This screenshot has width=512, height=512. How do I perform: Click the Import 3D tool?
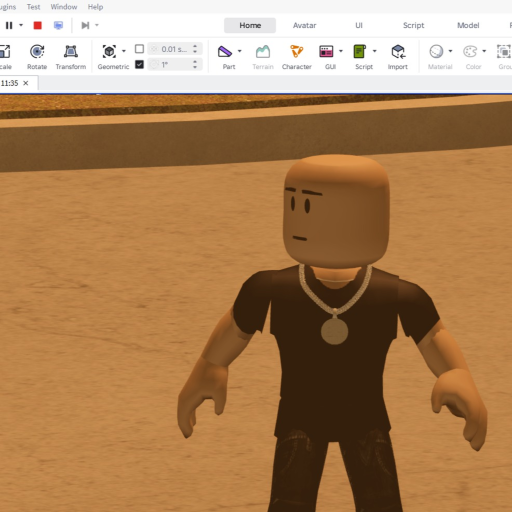point(398,57)
